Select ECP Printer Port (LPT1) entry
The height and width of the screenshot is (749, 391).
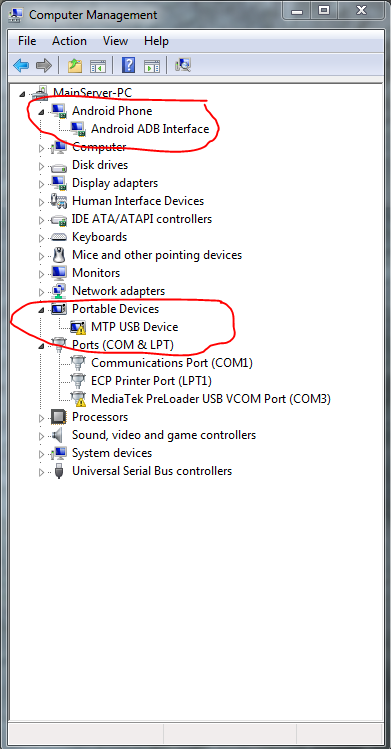click(x=151, y=381)
